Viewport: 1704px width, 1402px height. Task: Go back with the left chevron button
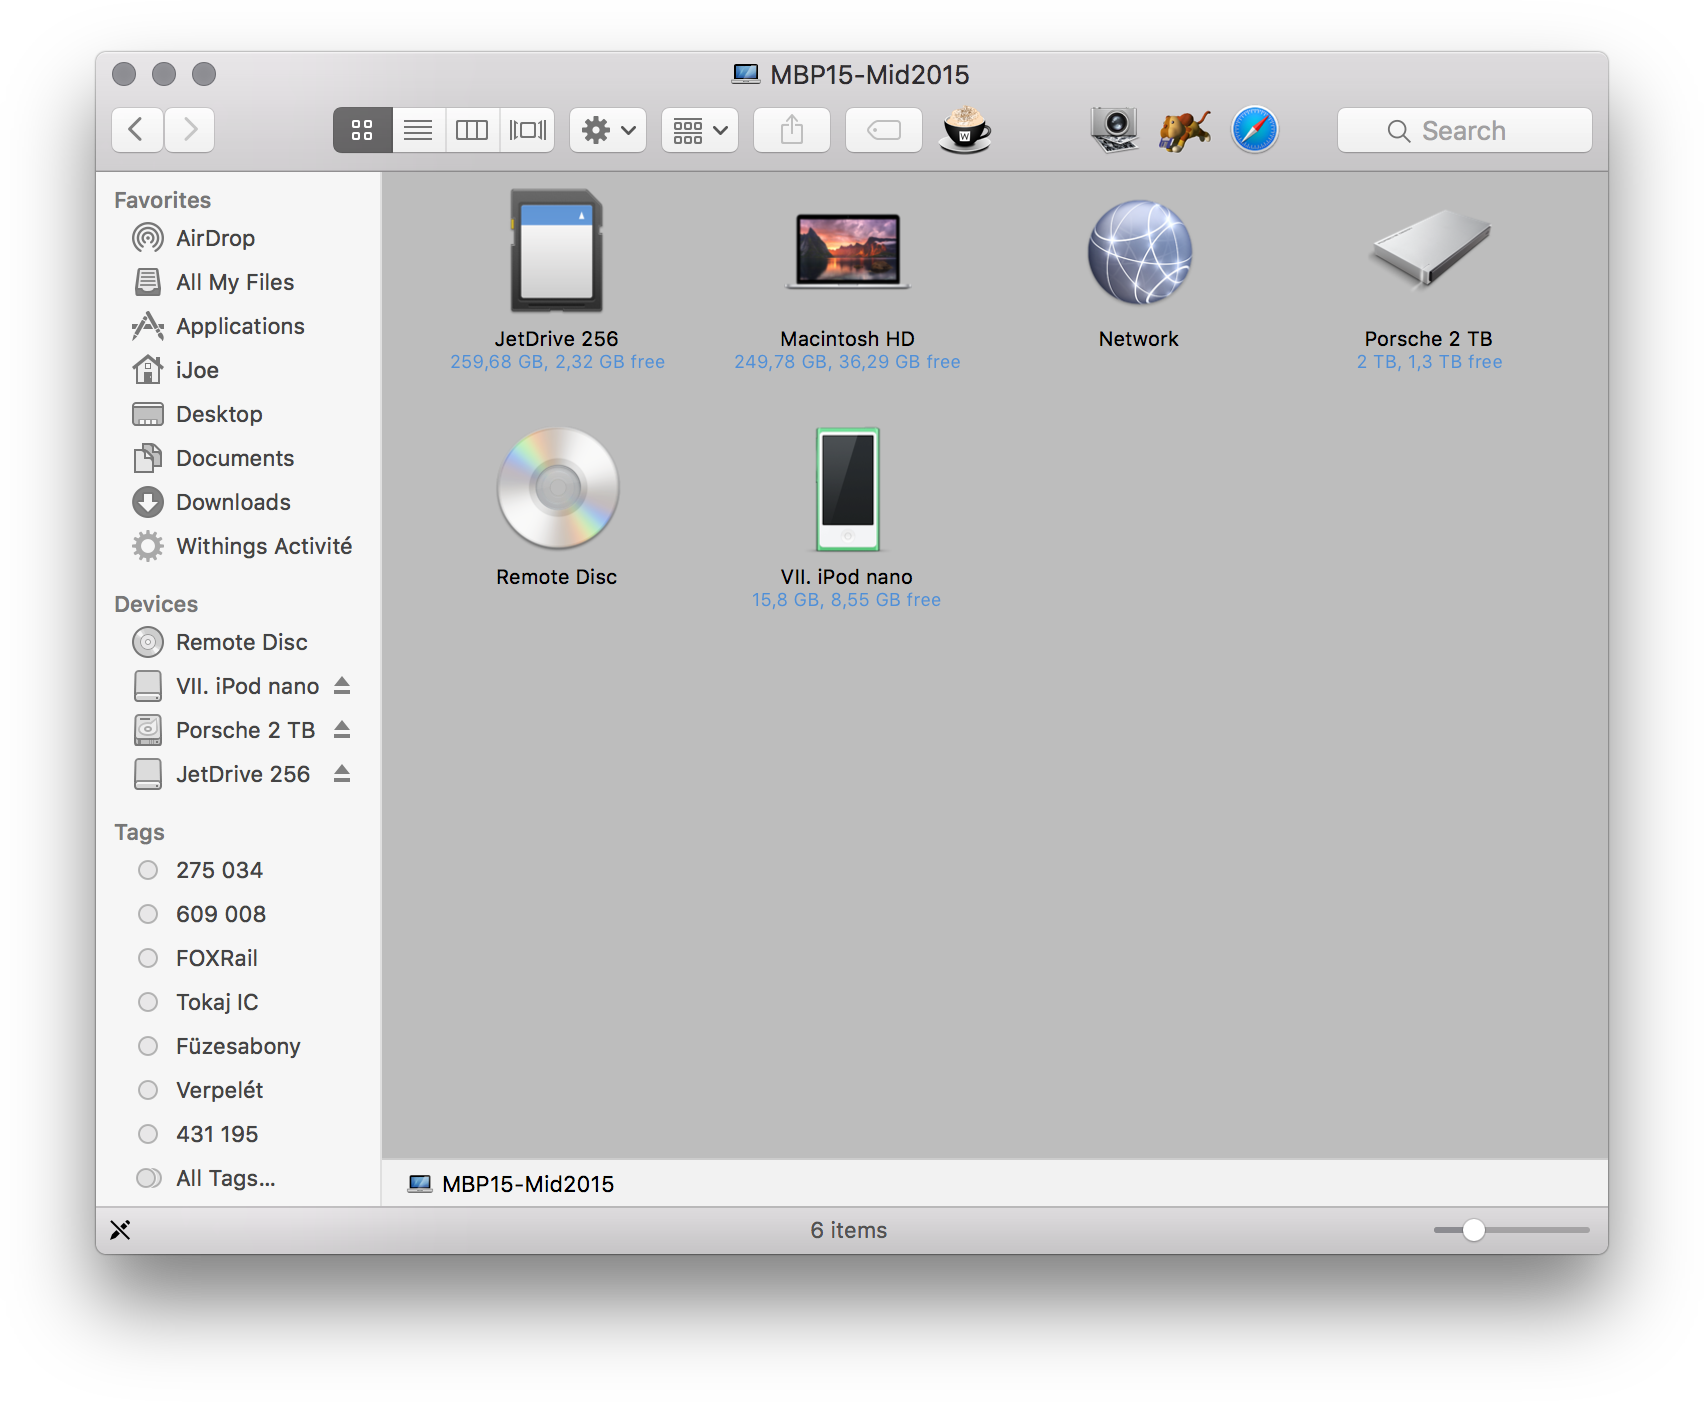pos(137,130)
